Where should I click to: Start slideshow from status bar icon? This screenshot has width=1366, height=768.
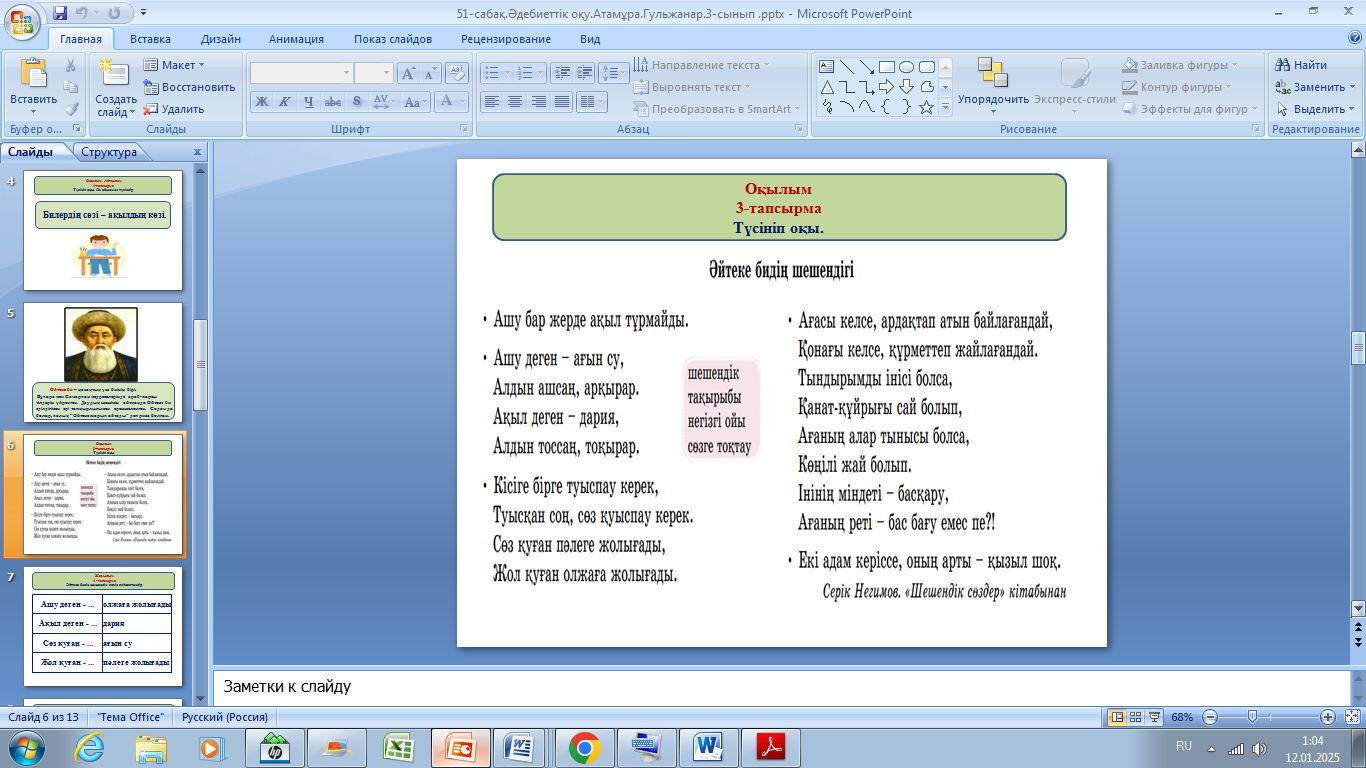tap(1155, 717)
